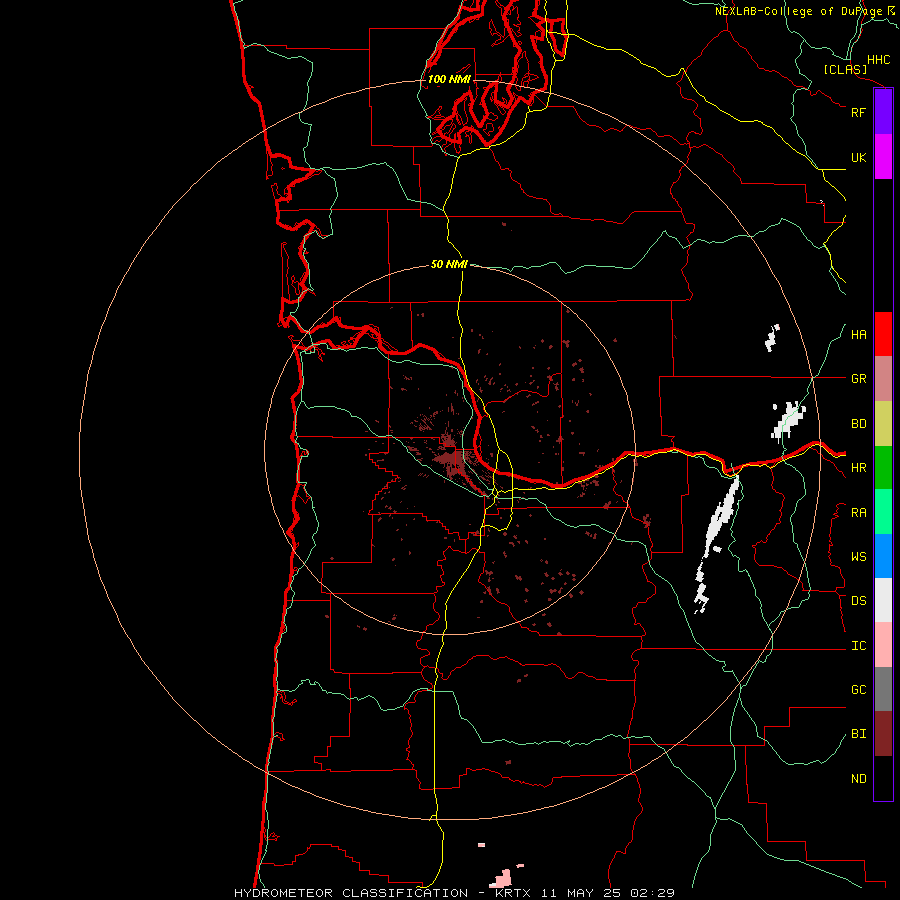The height and width of the screenshot is (900, 900).
Task: Click the RA legend label
Action: [858, 513]
